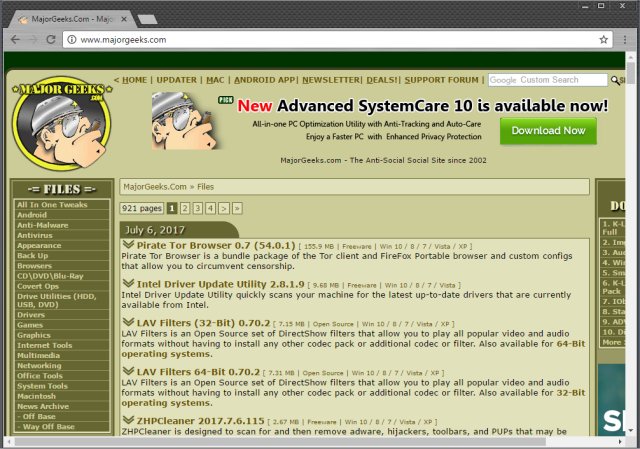
Task: Click the site info icon in address bar
Action: [72, 40]
